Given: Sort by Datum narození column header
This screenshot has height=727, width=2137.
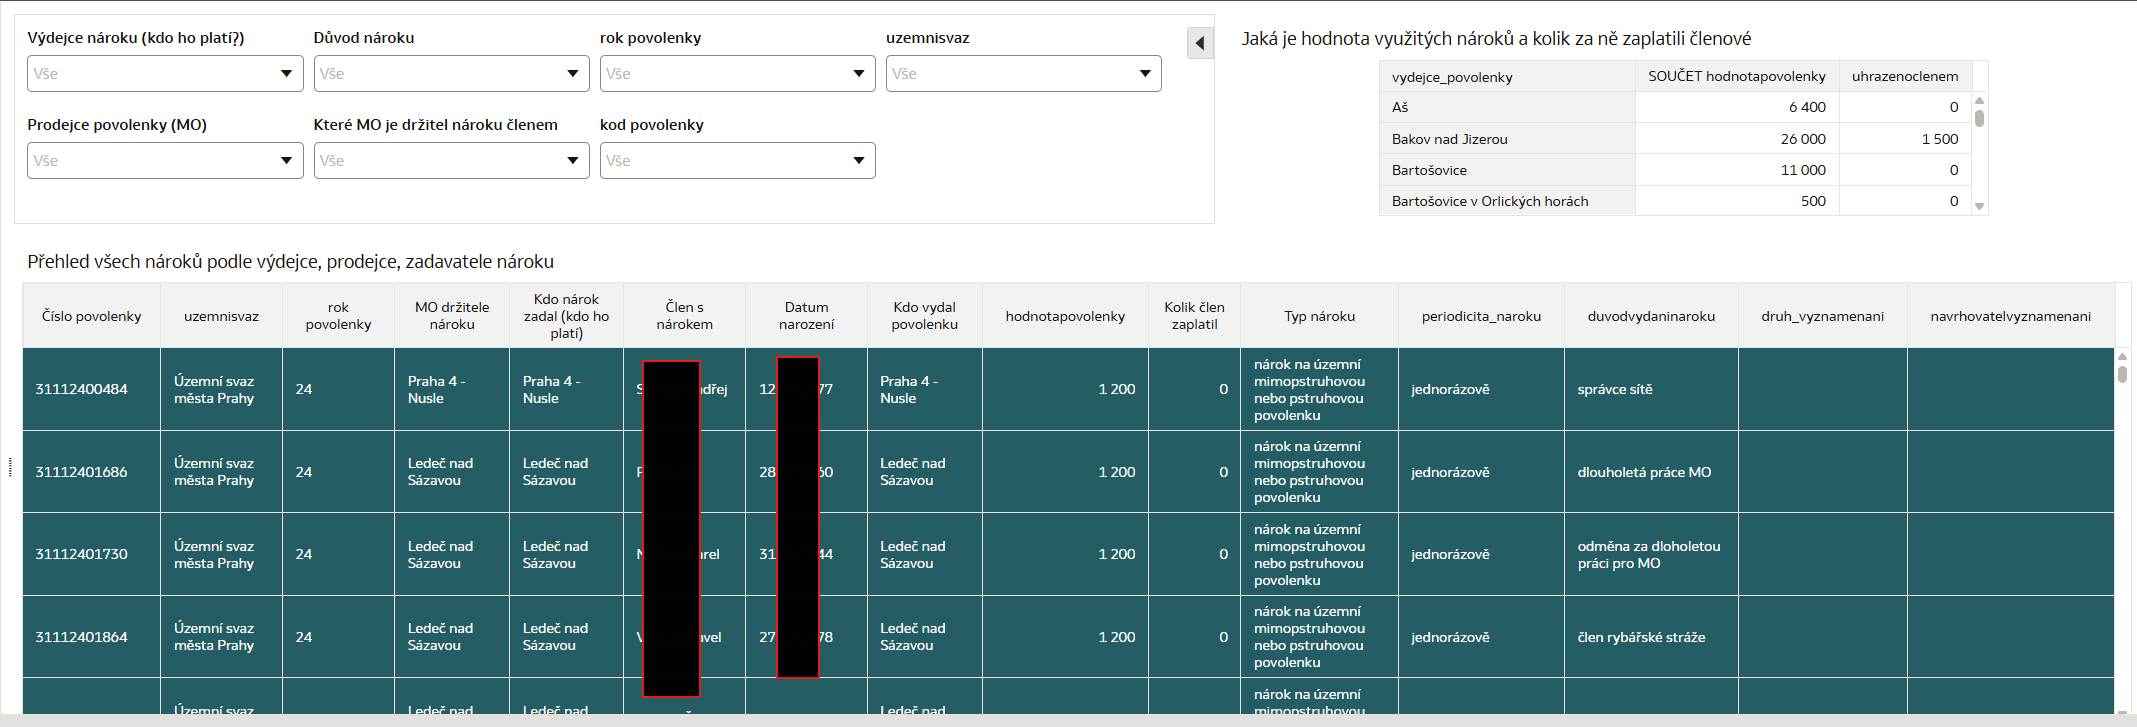Looking at the screenshot, I should tap(806, 316).
